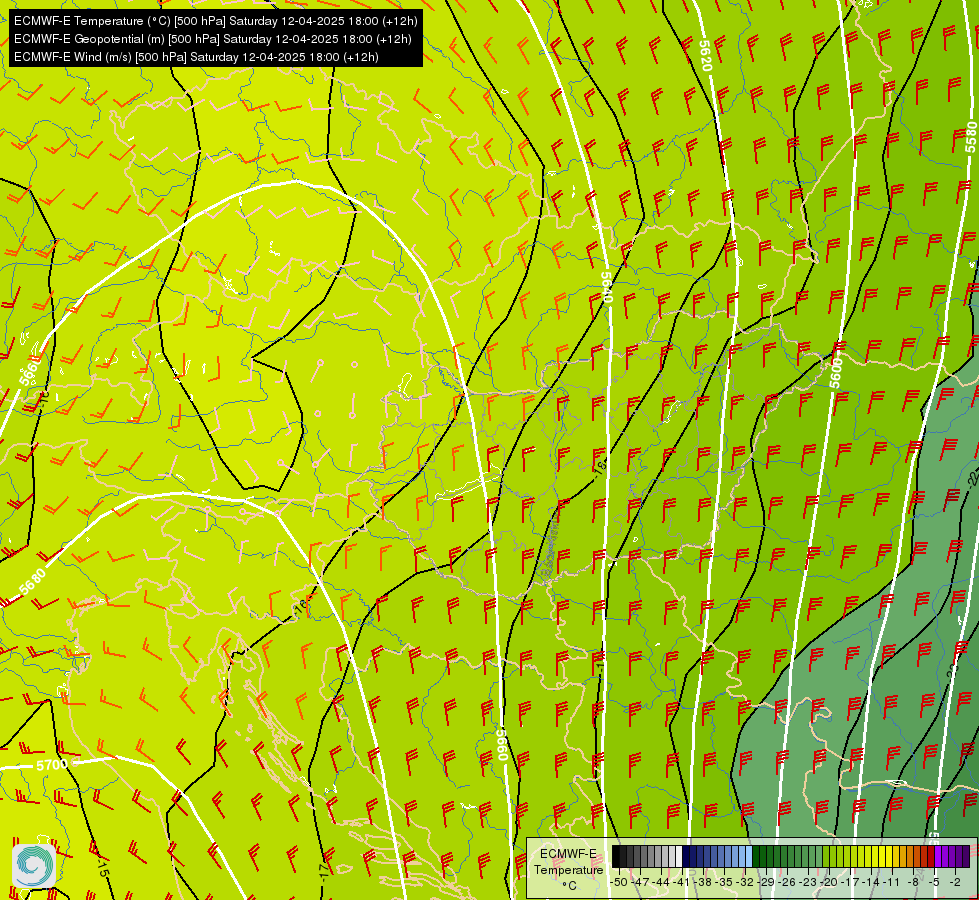Select the 5600 geopotential contour label
The image size is (979, 900).
pos(836,373)
